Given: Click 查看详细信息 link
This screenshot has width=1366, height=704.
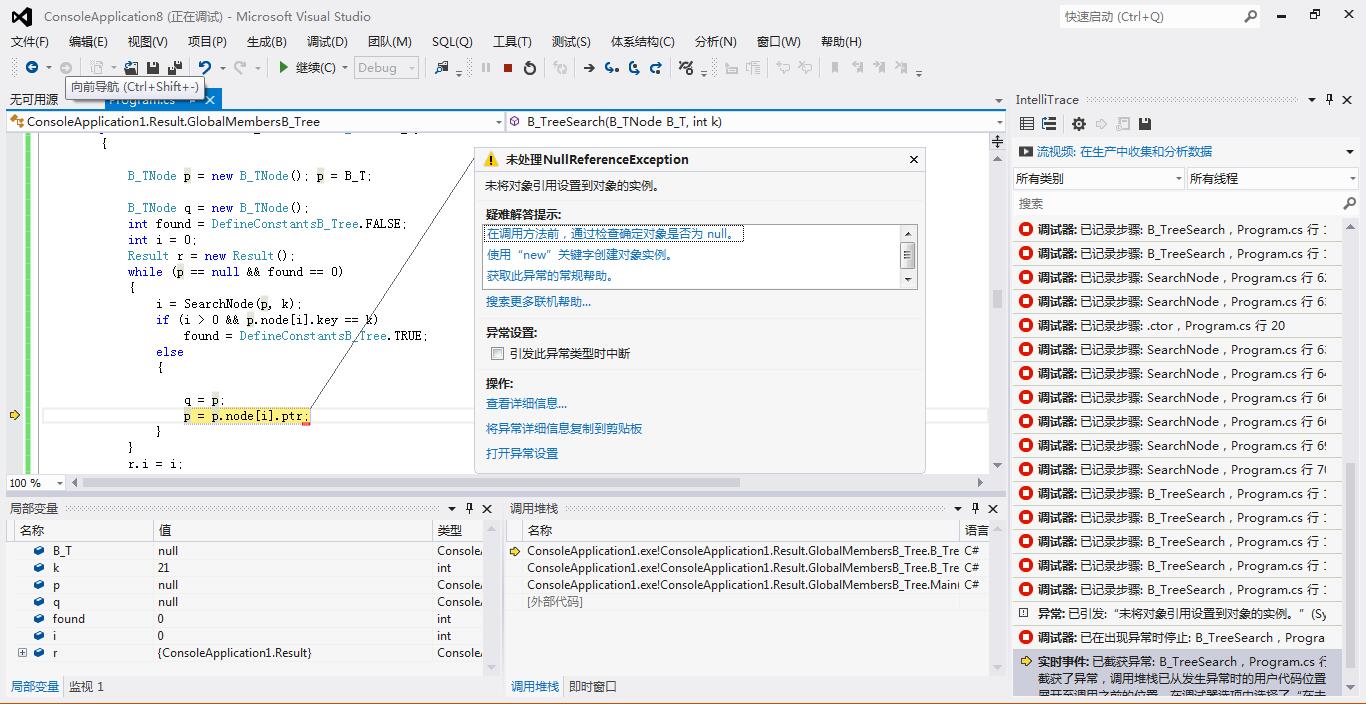Looking at the screenshot, I should tap(526, 403).
